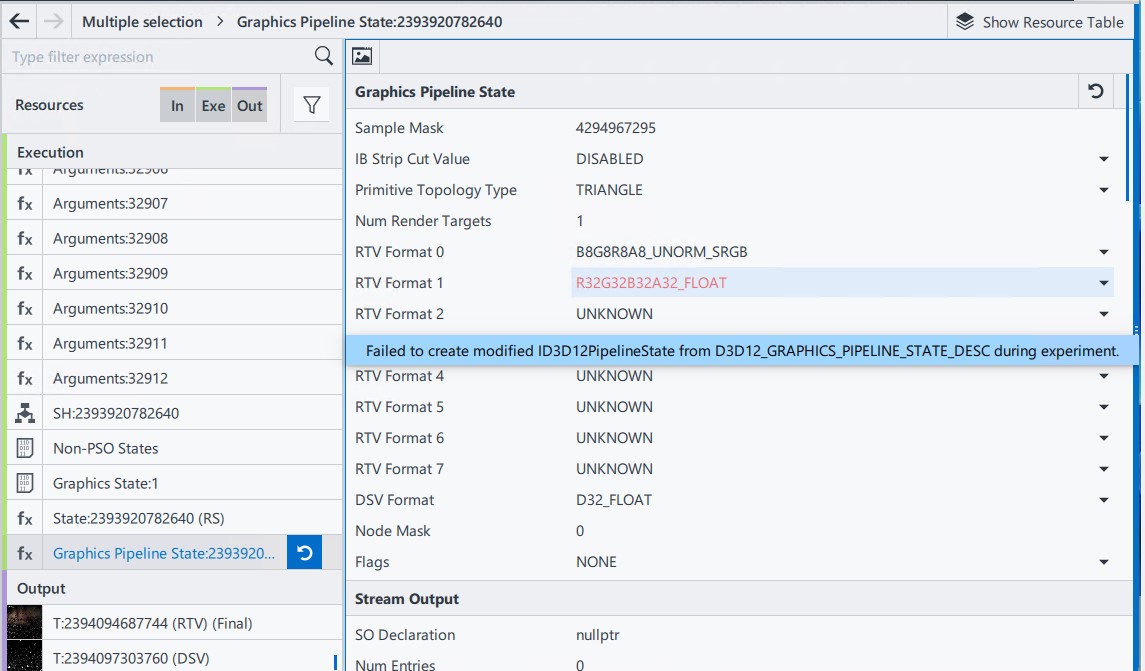Click the back navigation arrow
The width and height of the screenshot is (1145, 671).
point(19,21)
